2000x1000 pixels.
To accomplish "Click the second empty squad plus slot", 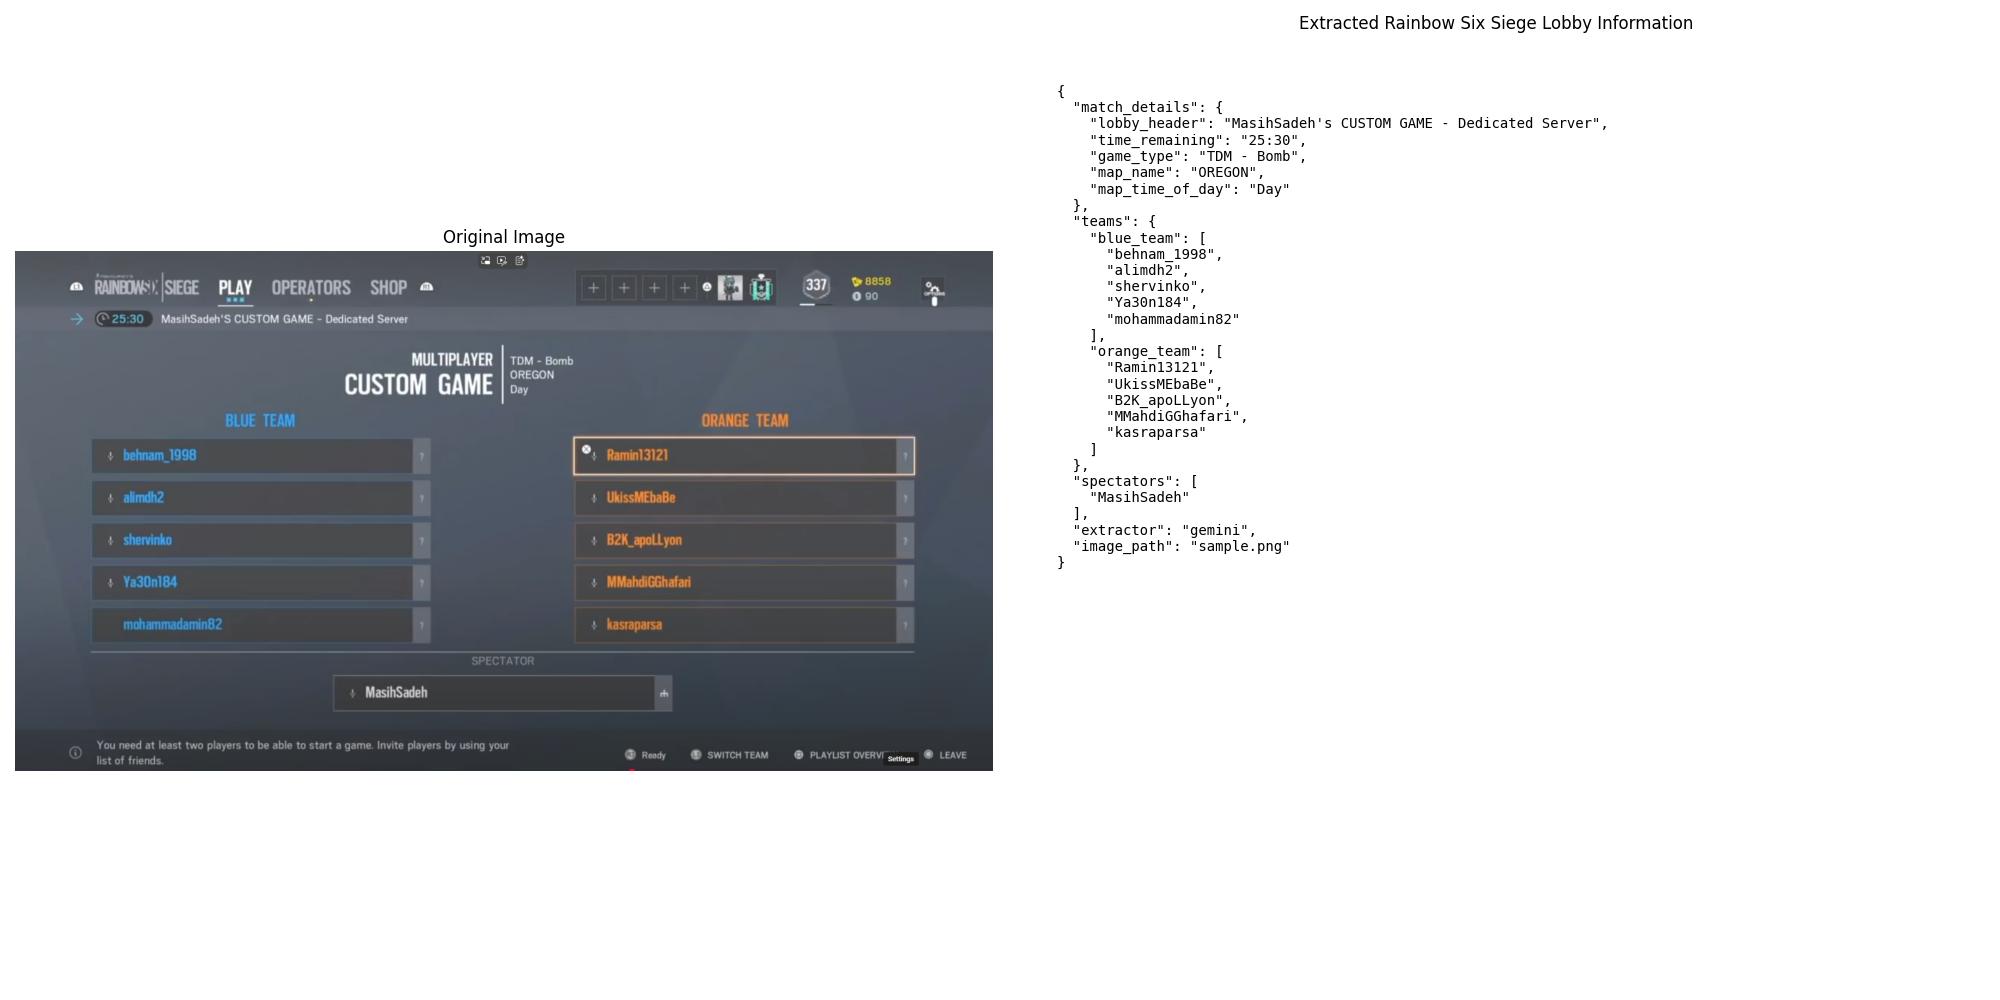I will (x=624, y=288).
